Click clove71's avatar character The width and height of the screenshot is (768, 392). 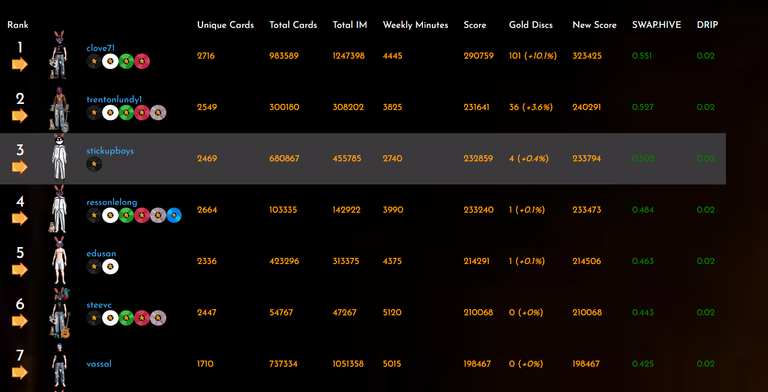coord(59,55)
